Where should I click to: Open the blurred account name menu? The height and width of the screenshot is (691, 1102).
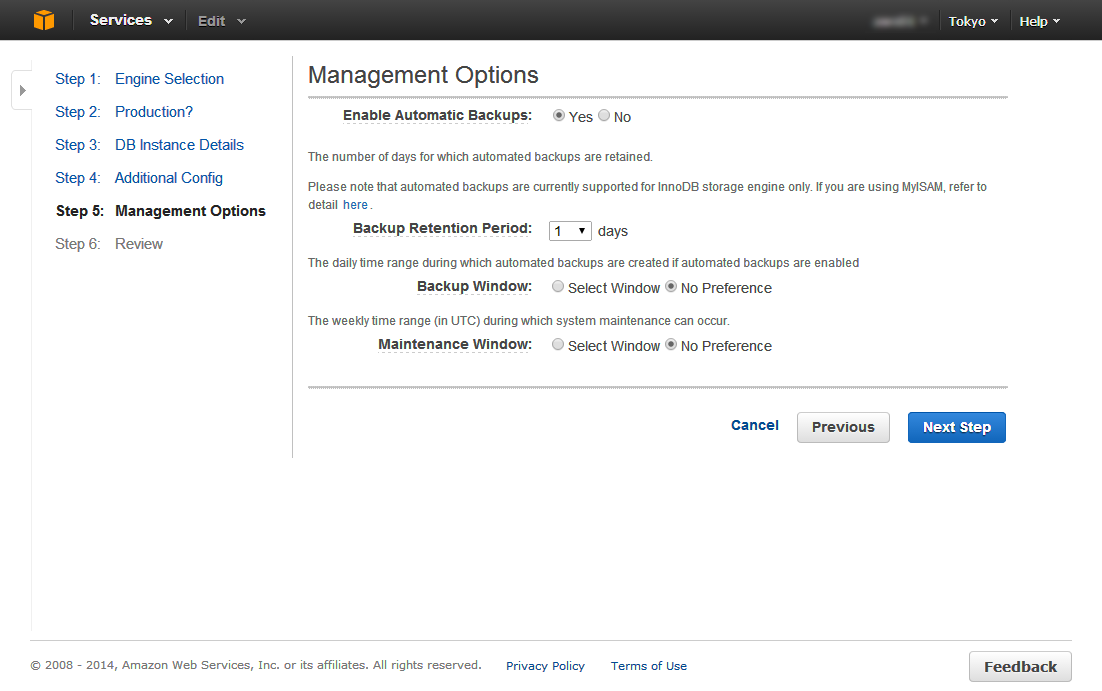pos(900,21)
